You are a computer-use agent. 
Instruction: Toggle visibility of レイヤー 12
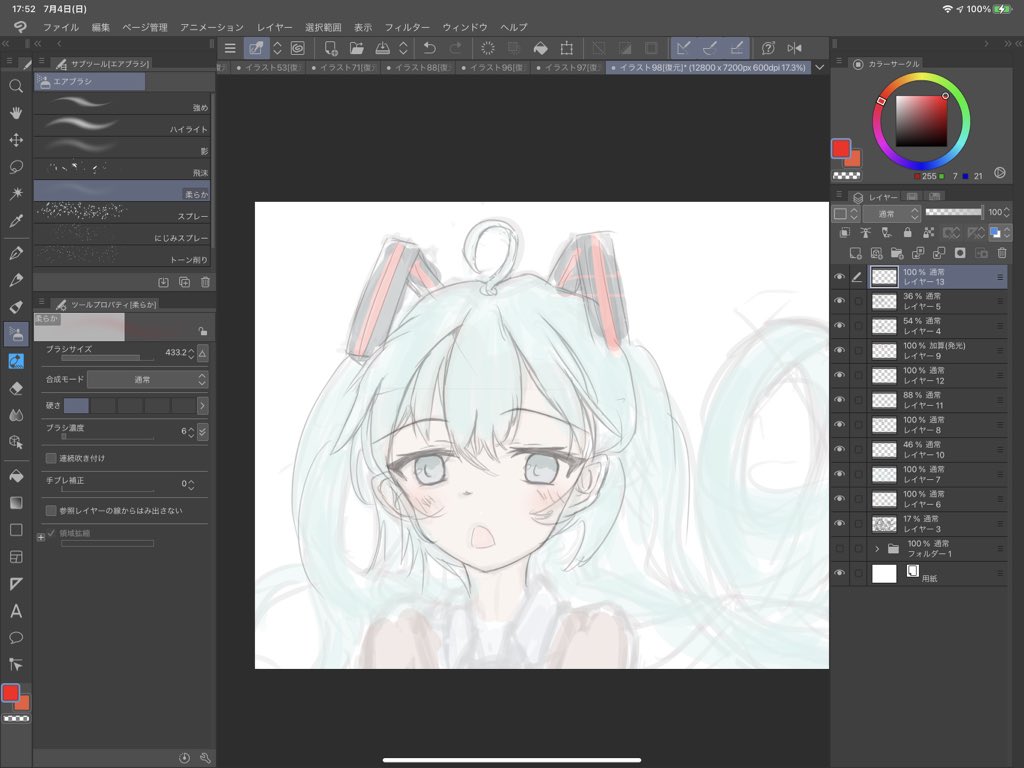(840, 376)
